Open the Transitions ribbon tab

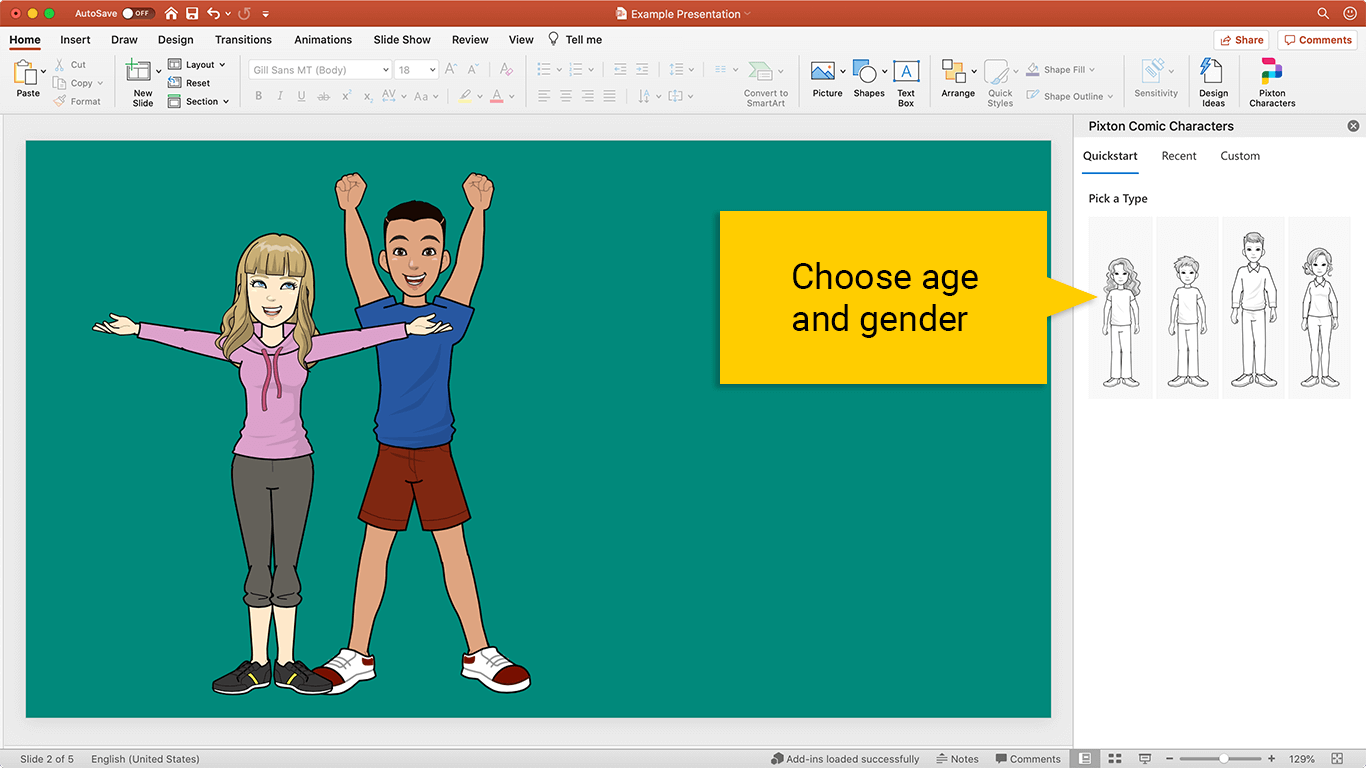point(243,40)
